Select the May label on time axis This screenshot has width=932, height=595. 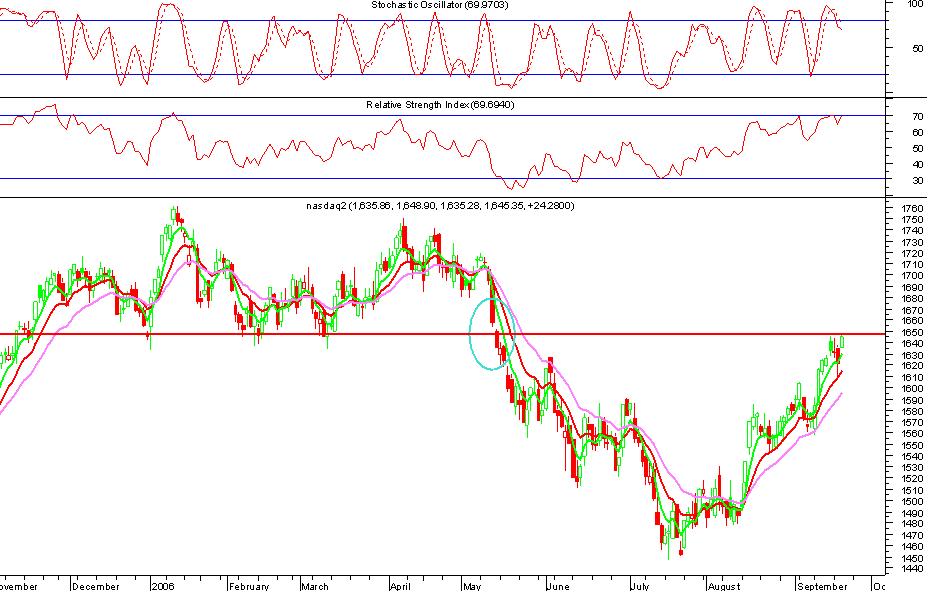[472, 587]
